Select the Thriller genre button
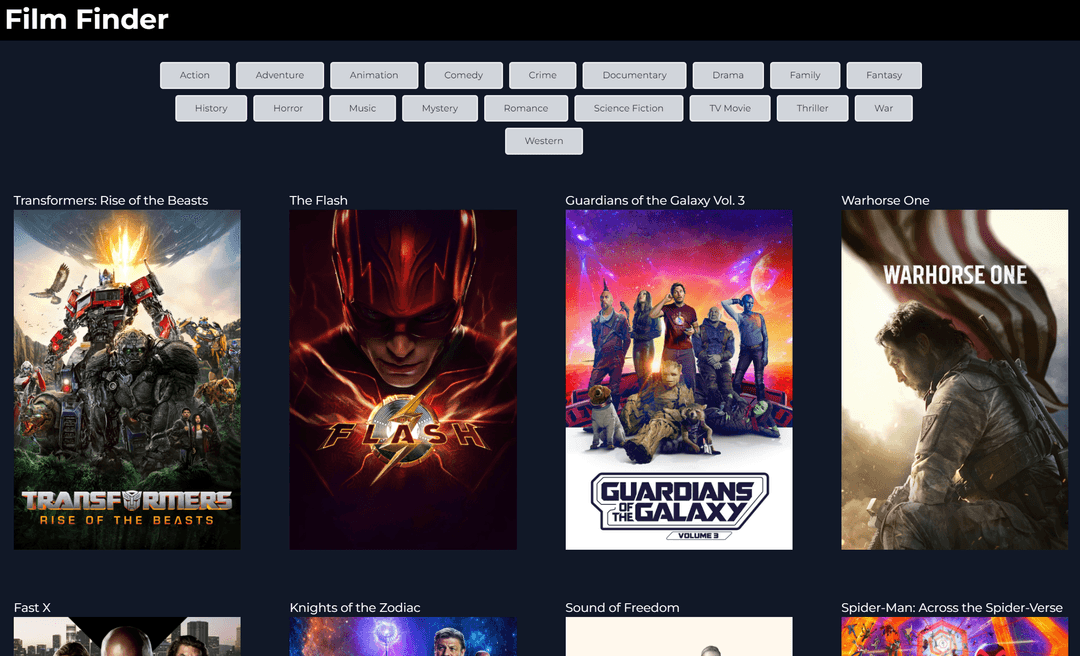The image size is (1080, 656). [x=813, y=108]
